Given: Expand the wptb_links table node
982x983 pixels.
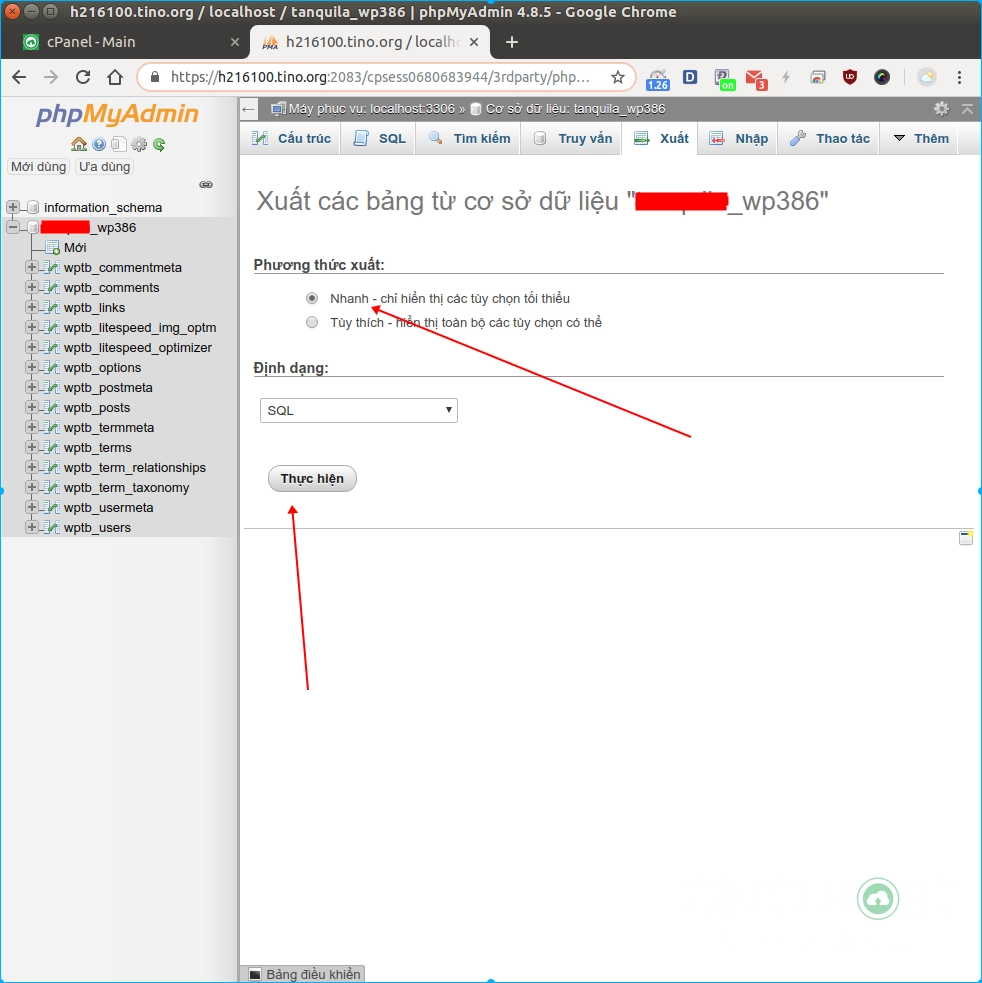Looking at the screenshot, I should [x=31, y=307].
